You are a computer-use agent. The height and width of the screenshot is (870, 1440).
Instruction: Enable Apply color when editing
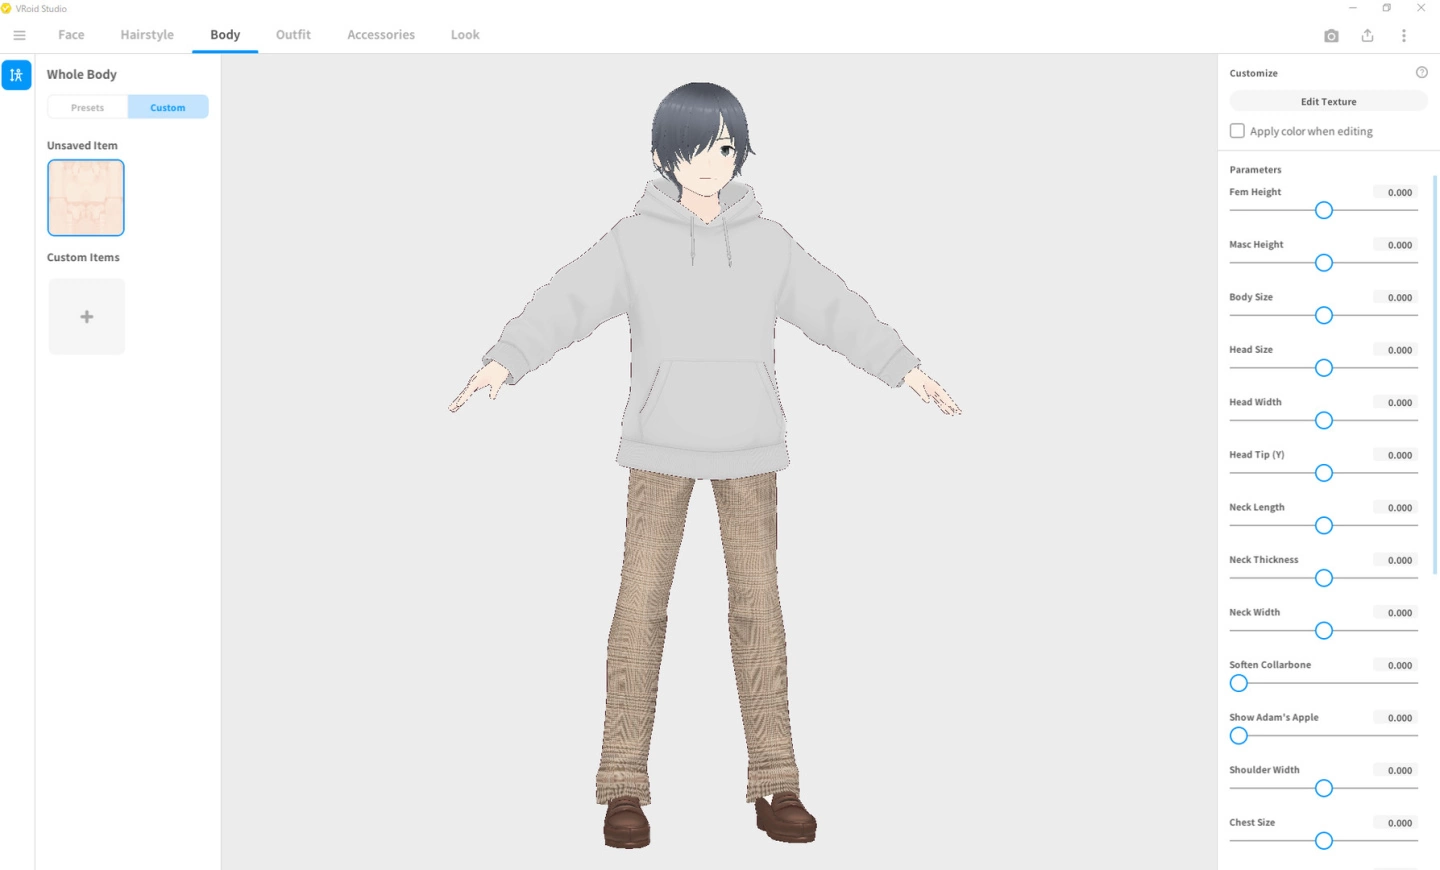[1237, 130]
